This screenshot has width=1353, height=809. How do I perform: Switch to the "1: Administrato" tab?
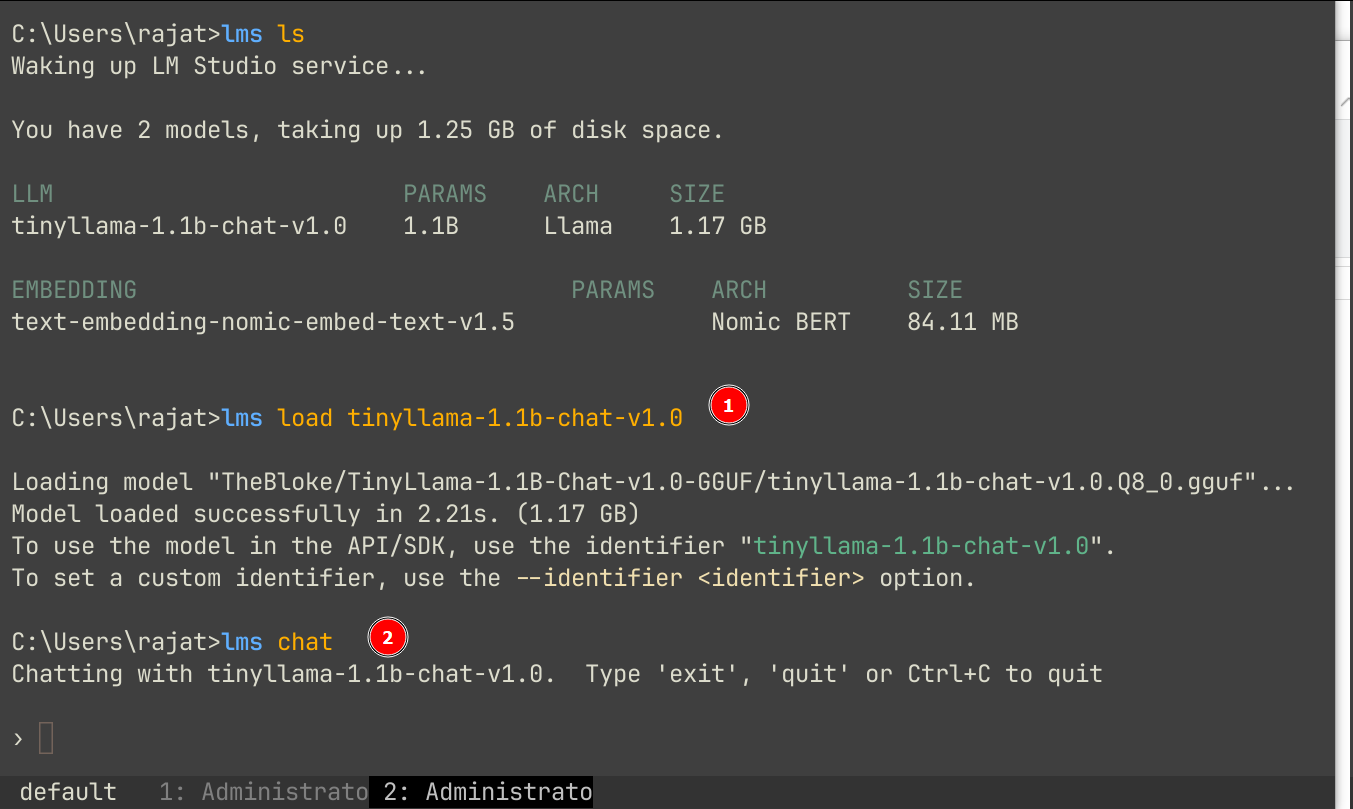[264, 792]
